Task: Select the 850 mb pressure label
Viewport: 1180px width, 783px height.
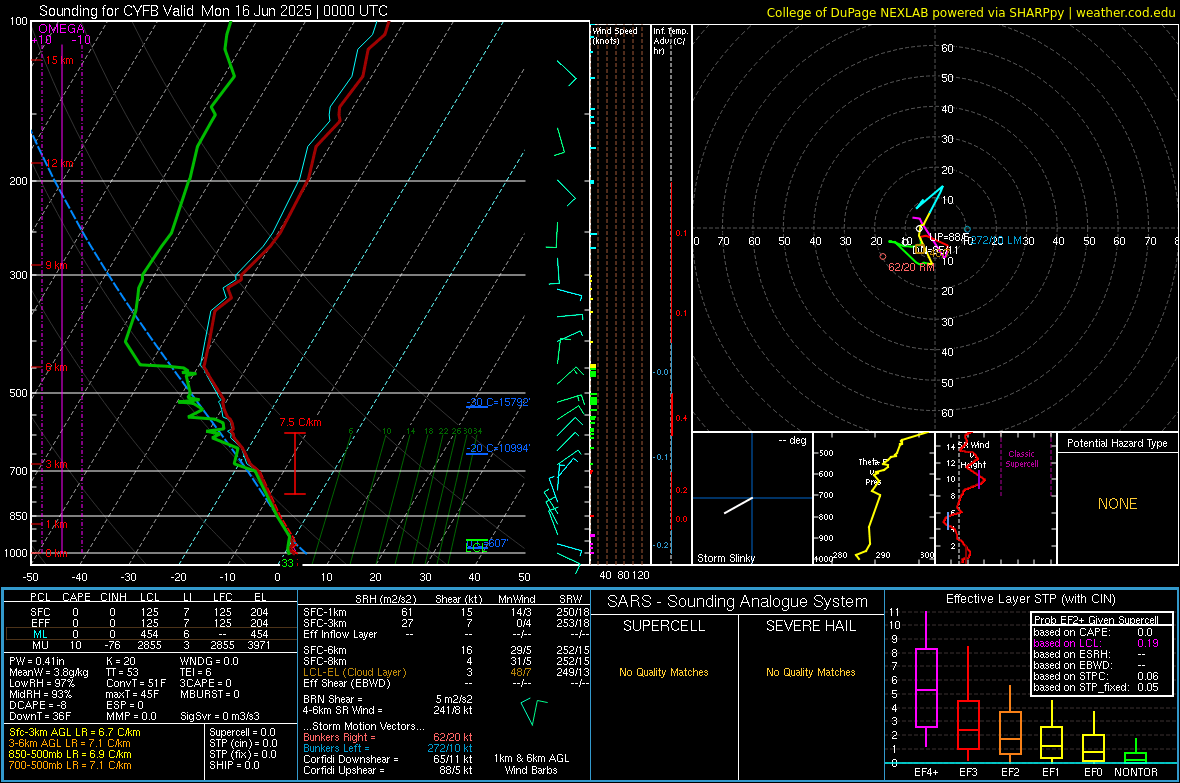Action: coord(18,516)
